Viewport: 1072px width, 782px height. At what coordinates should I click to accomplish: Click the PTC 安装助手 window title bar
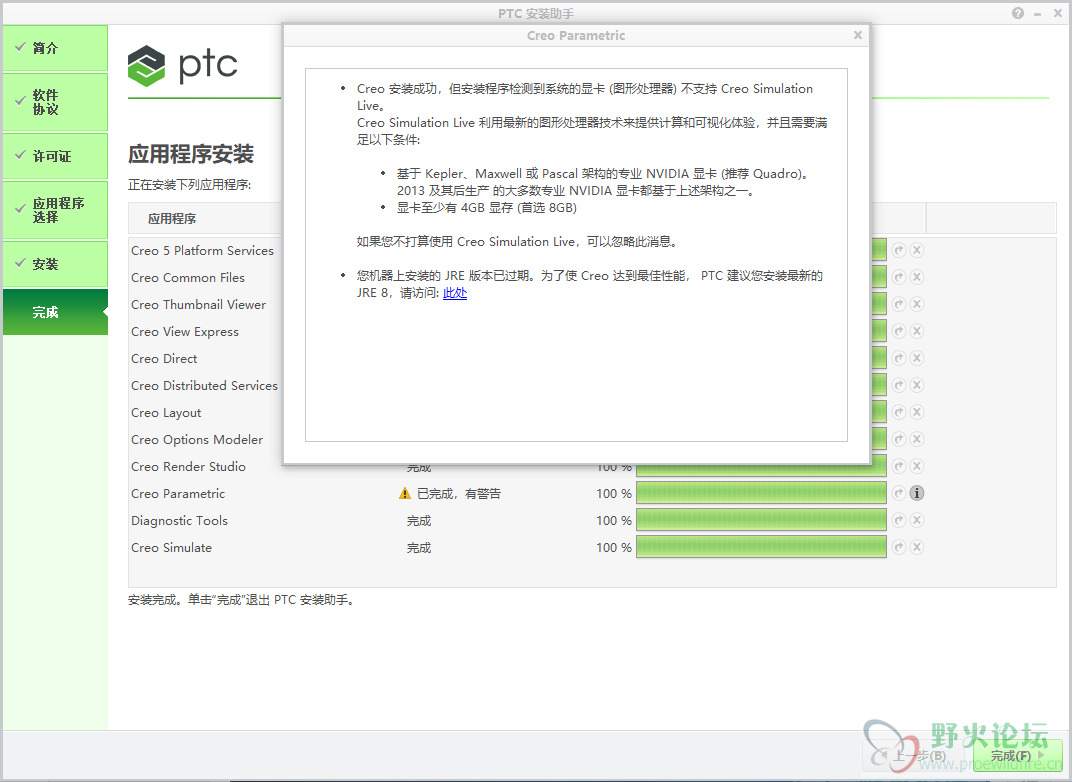pyautogui.click(x=536, y=13)
